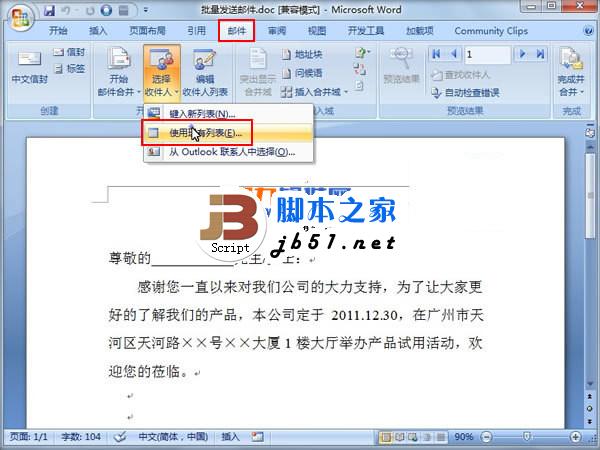The width and height of the screenshot is (600, 450).
Task: Expand the 完成并合并 dropdown
Action: click(x=571, y=71)
